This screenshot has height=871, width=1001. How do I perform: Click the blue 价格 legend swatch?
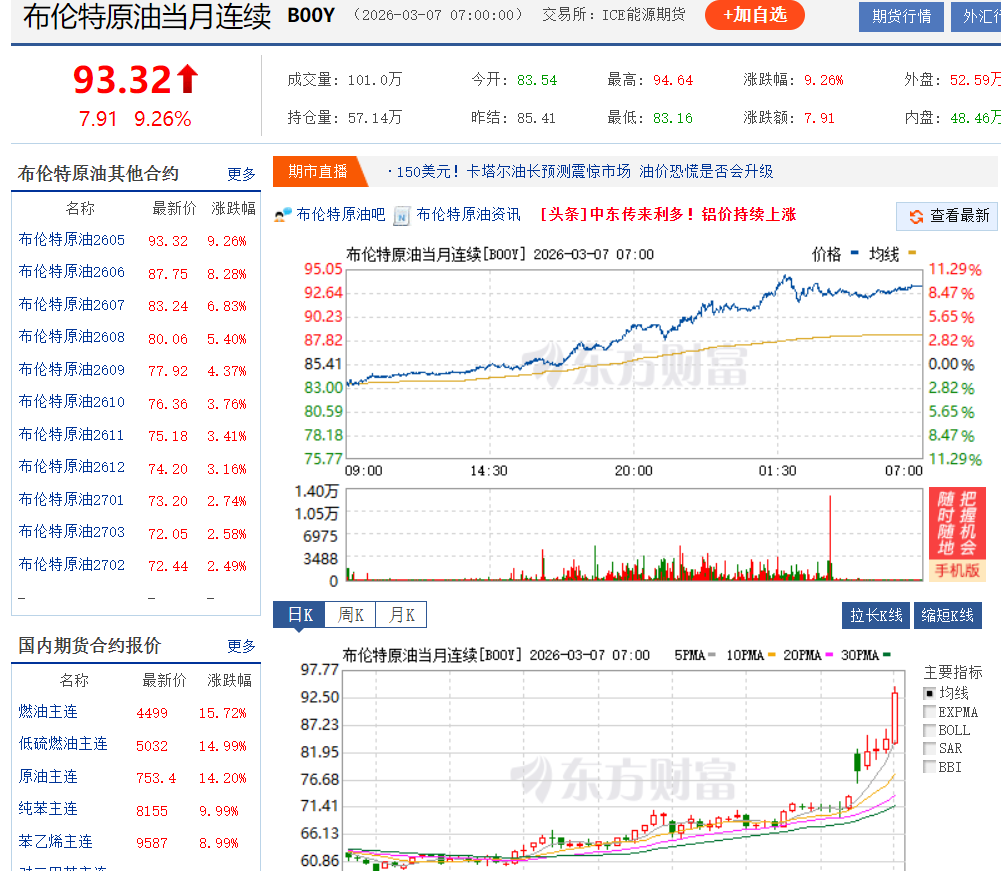[855, 253]
